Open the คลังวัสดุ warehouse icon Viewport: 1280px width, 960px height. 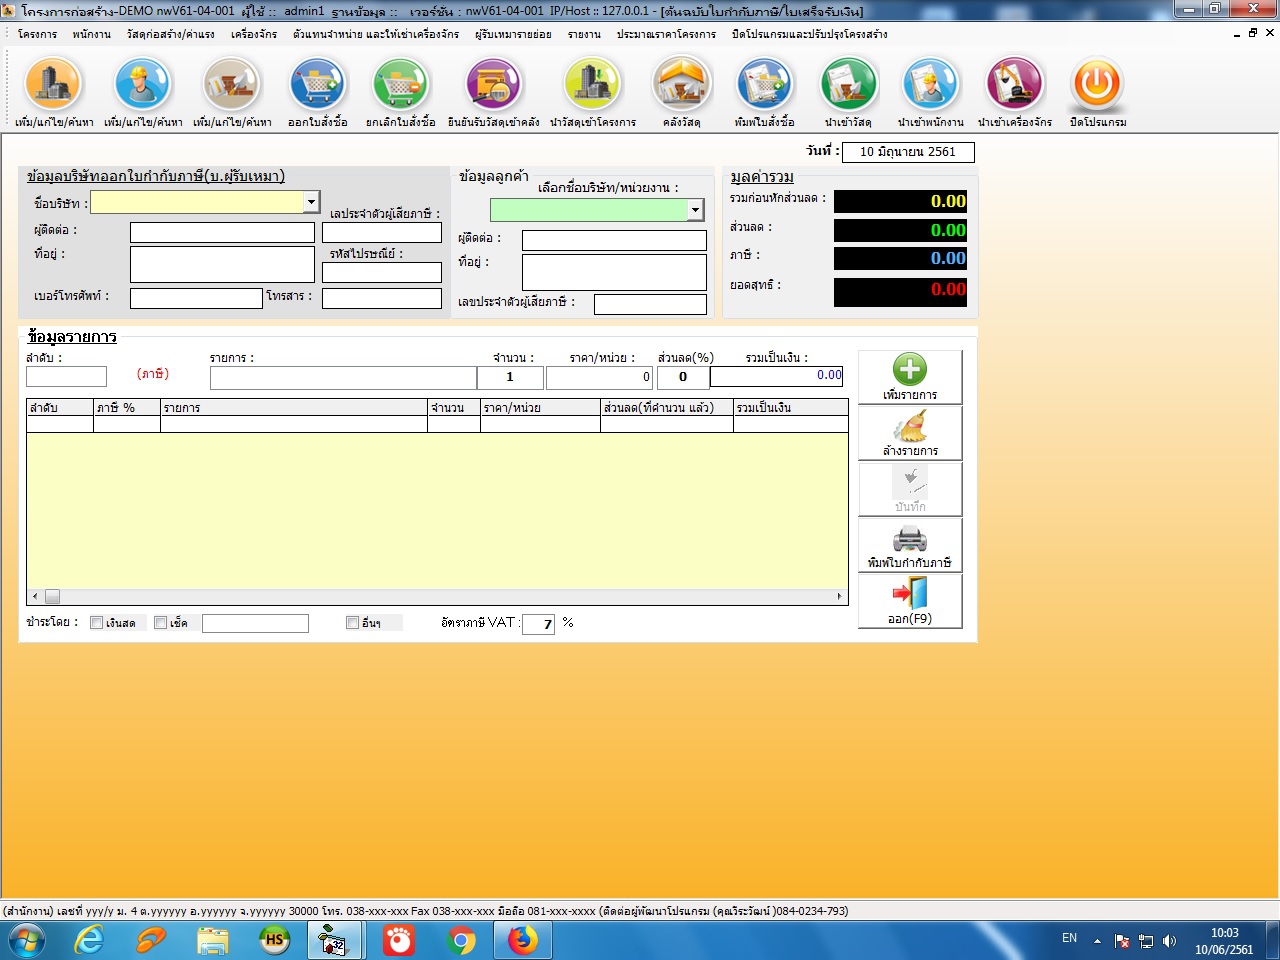click(682, 86)
